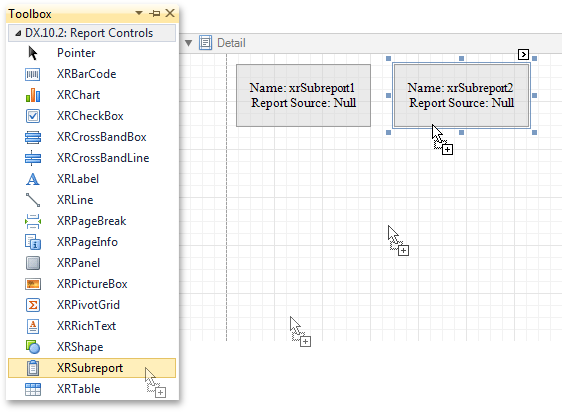
Task: Choose the XRChart control icon
Action: click(x=33, y=95)
